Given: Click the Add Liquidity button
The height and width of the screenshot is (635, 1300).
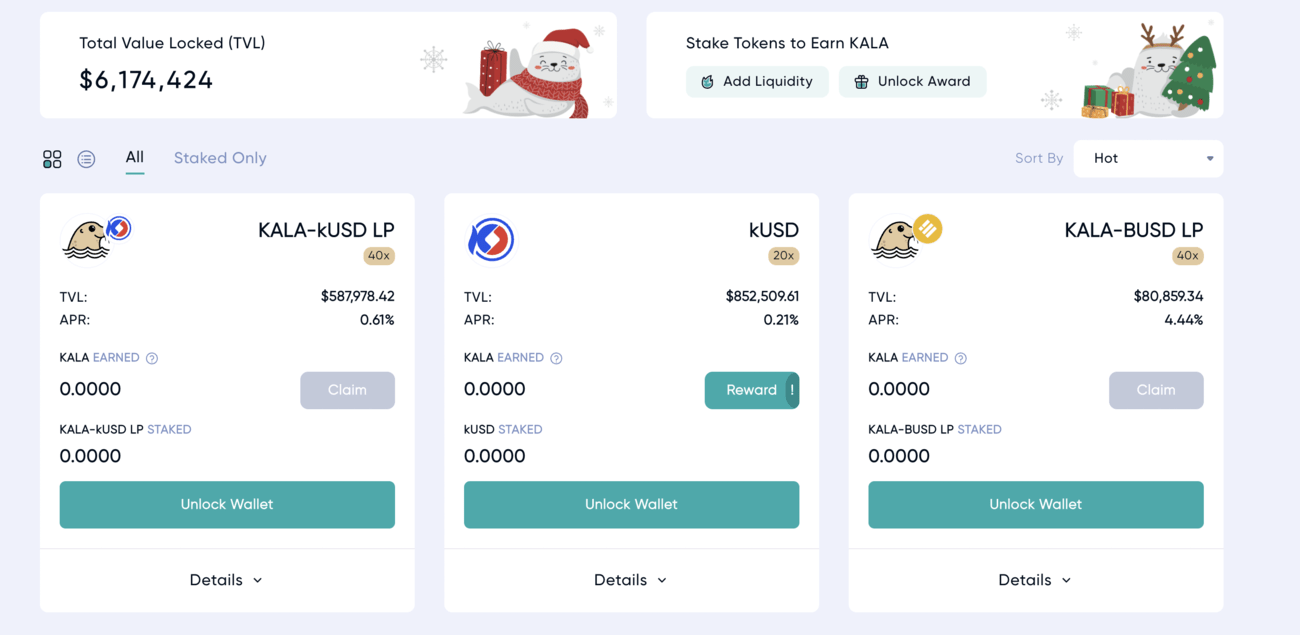Looking at the screenshot, I should point(757,82).
